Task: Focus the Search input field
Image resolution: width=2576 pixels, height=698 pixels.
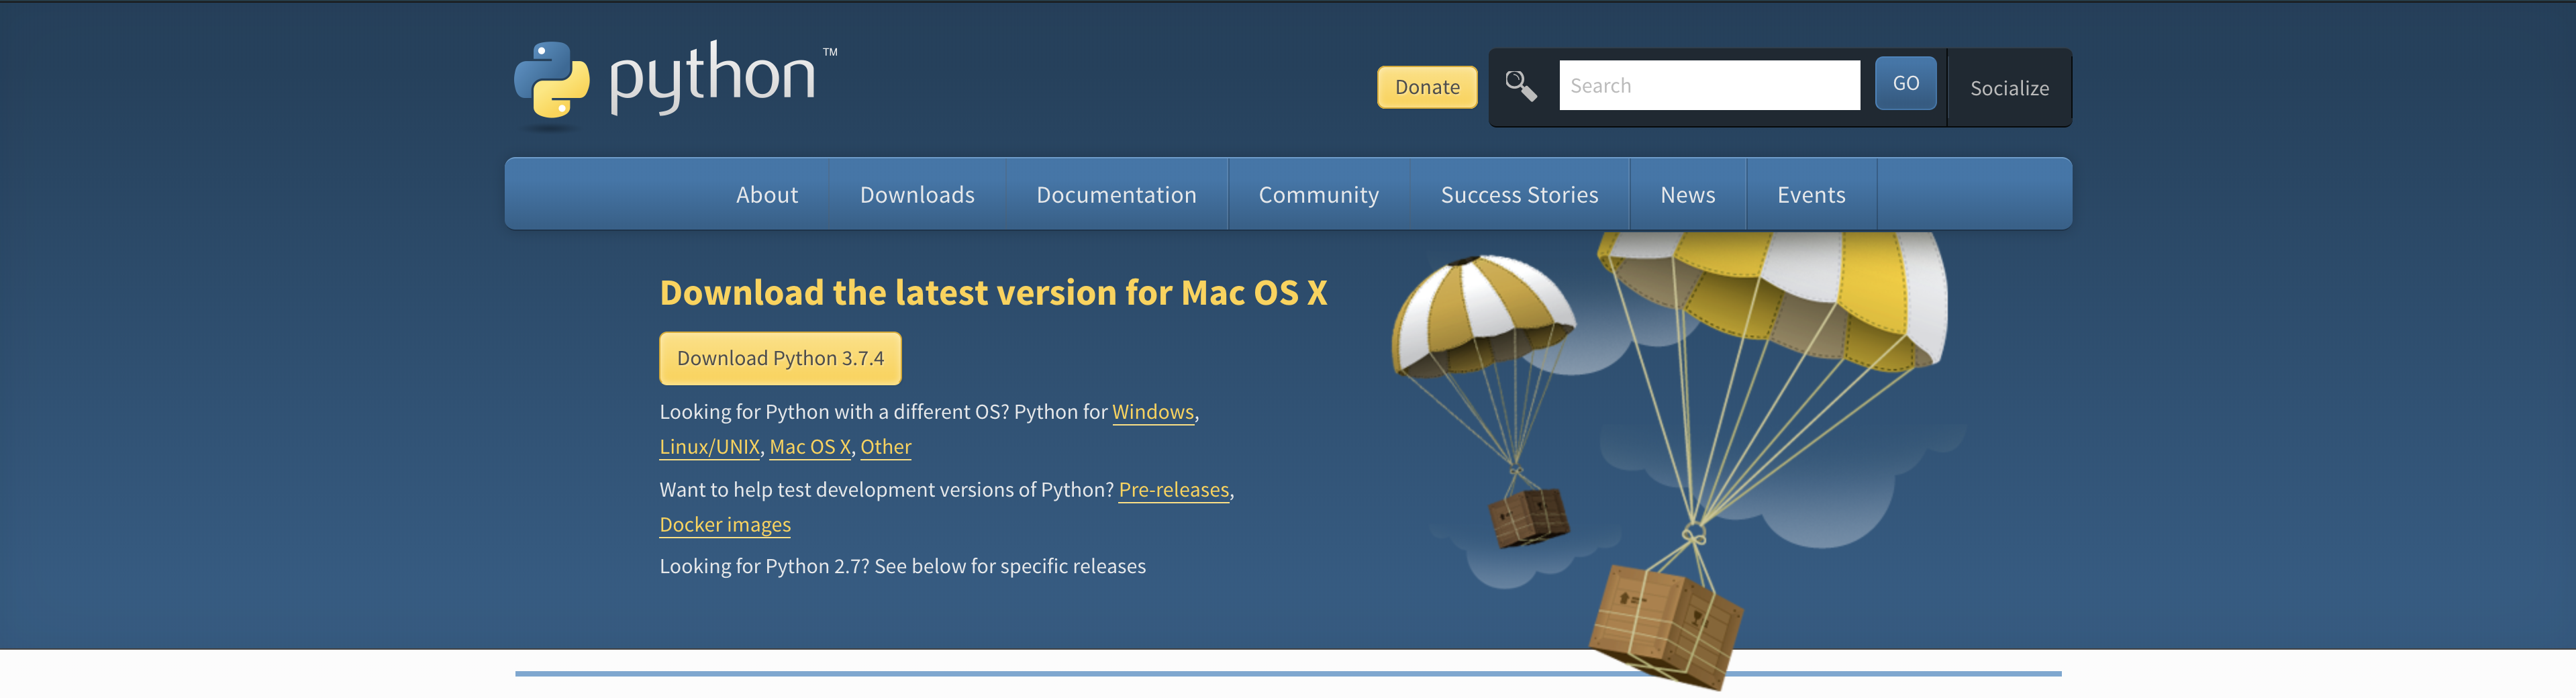Action: pos(1709,86)
